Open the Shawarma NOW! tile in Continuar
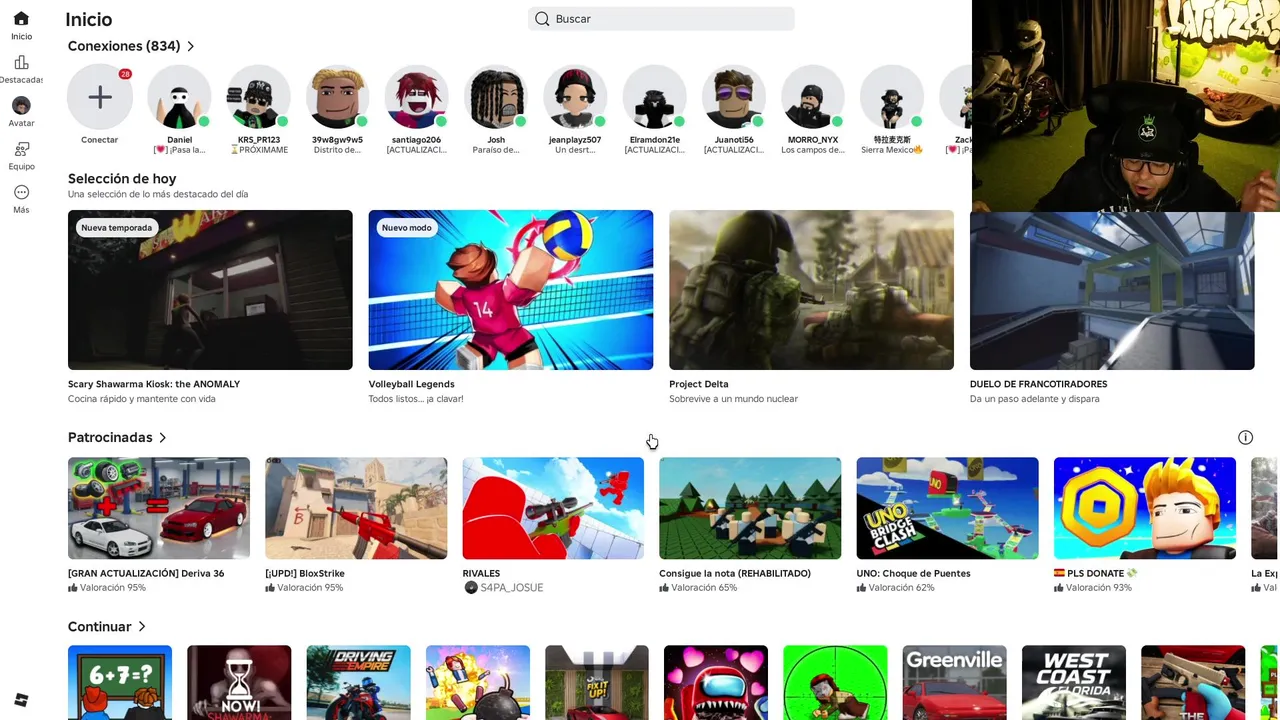Image resolution: width=1280 pixels, height=720 pixels. [x=239, y=682]
